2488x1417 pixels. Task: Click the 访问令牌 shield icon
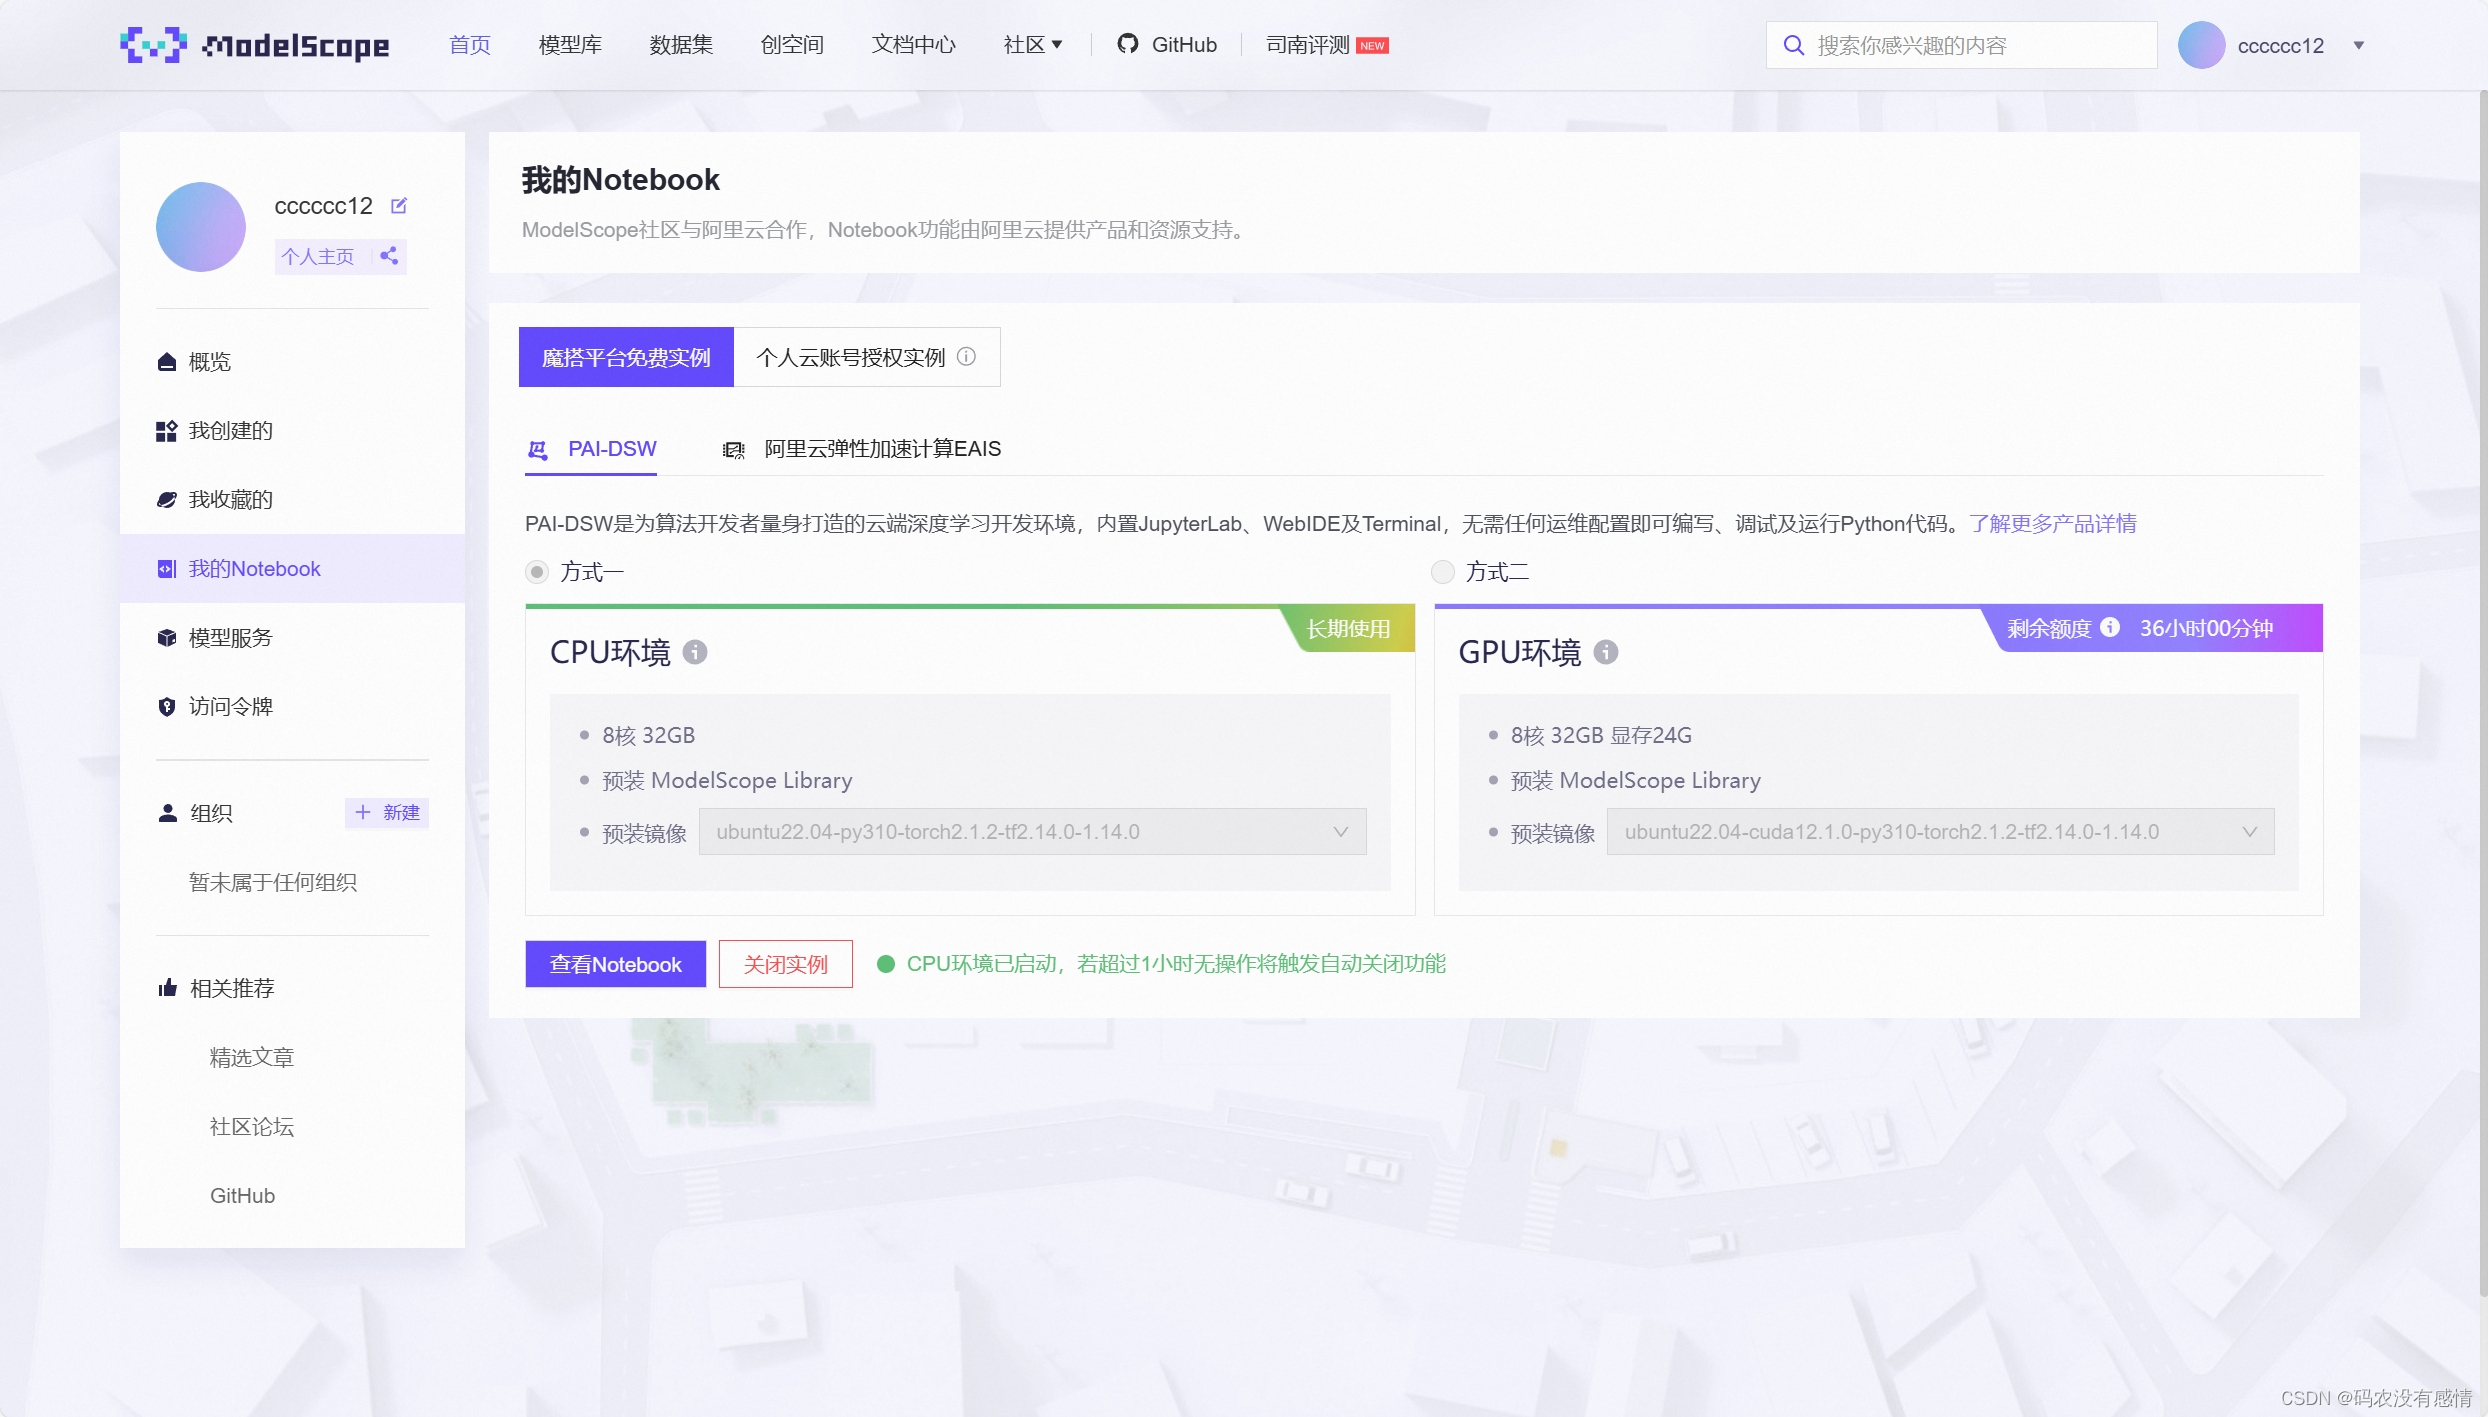pyautogui.click(x=167, y=707)
